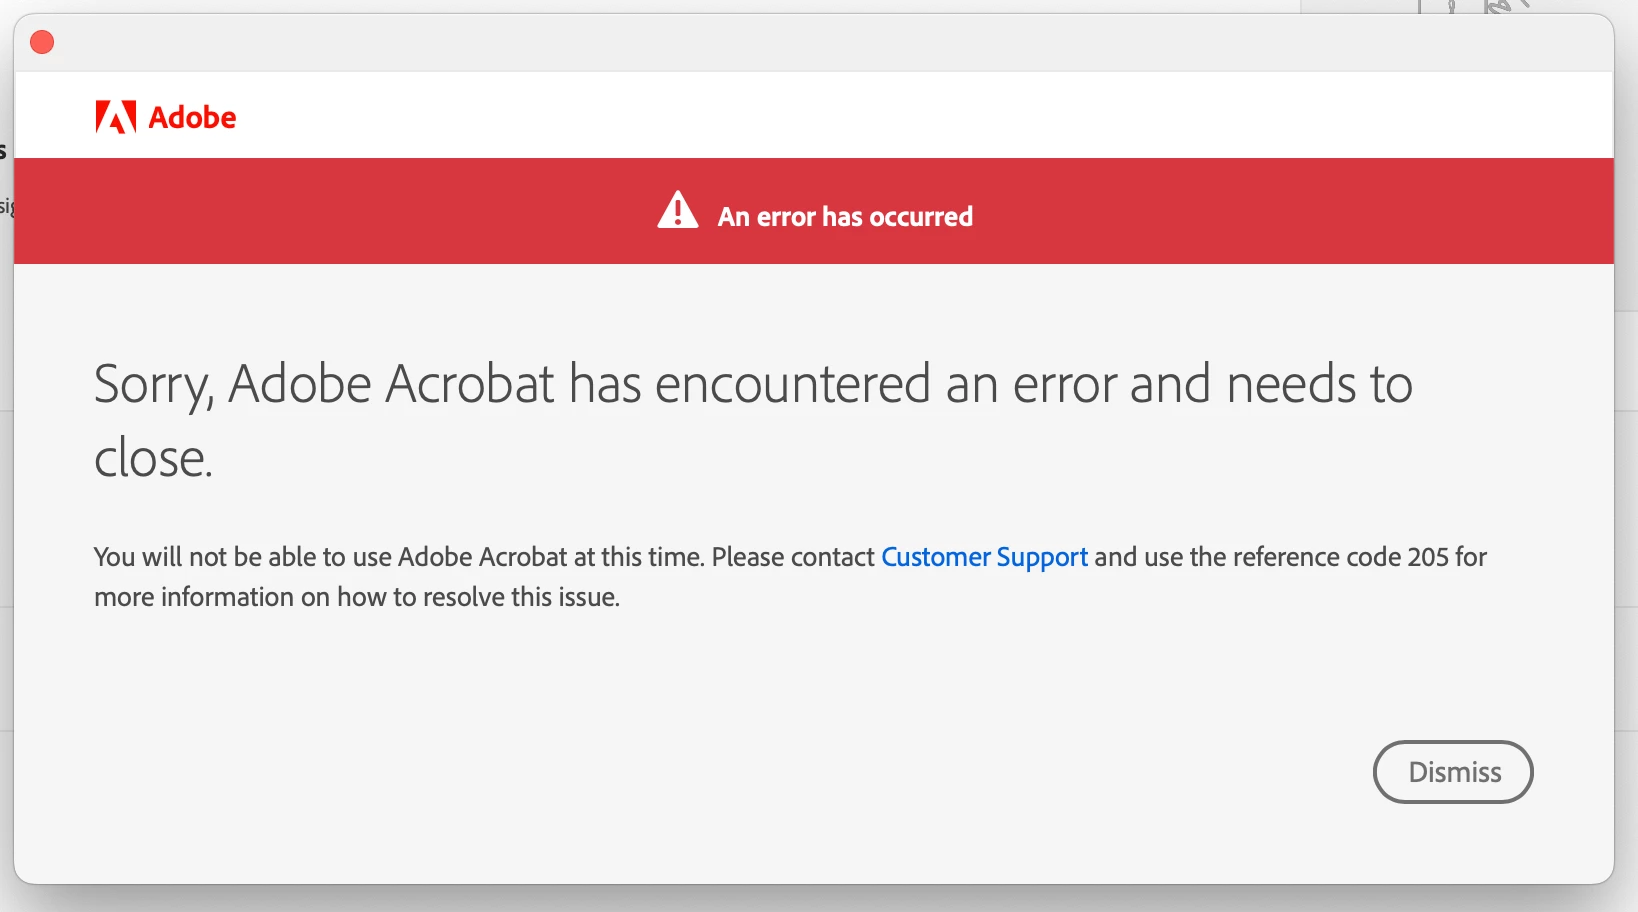The height and width of the screenshot is (912, 1638).
Task: Open the Customer Support link
Action: [984, 557]
